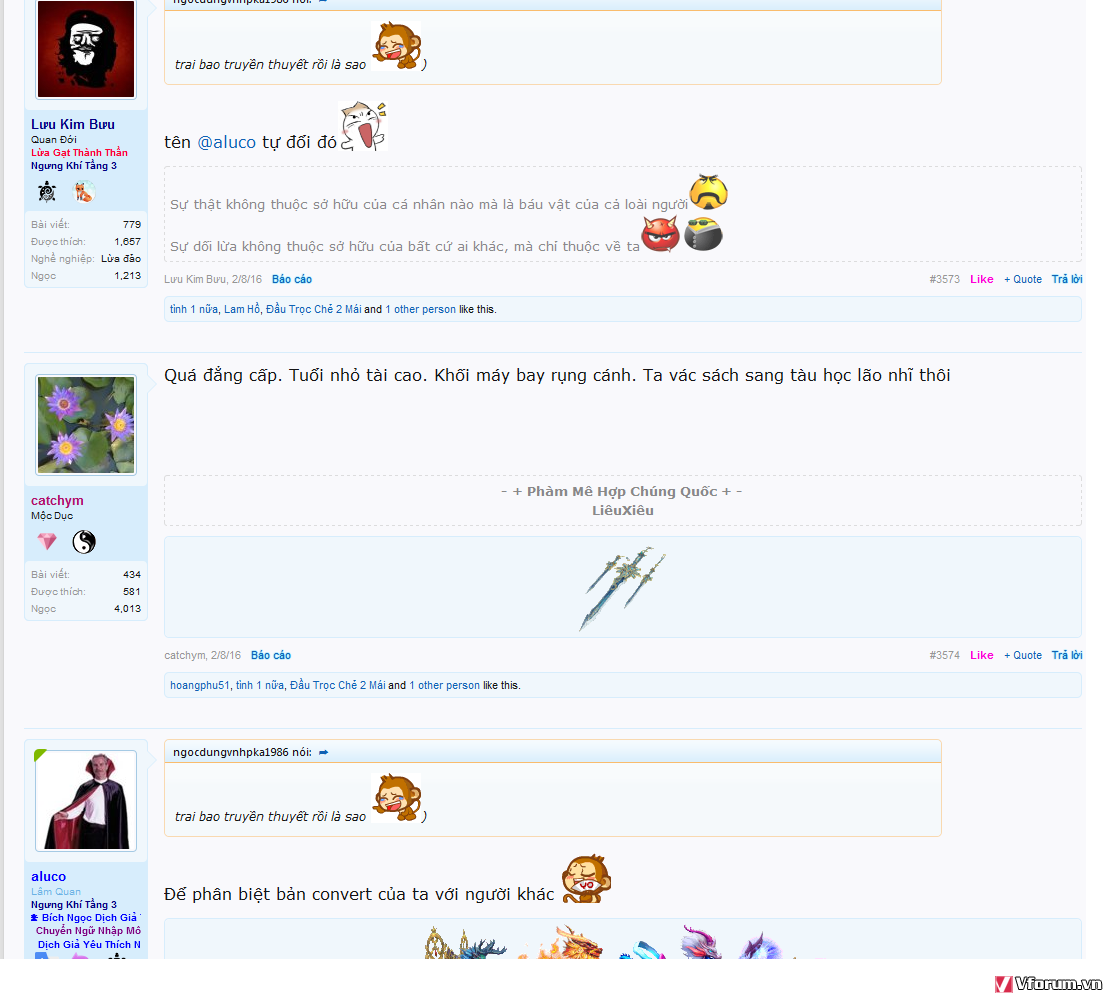1112x1000 pixels.
Task: Click the turtle badge under Lưu Kim Bưu
Action: pyautogui.click(x=47, y=192)
